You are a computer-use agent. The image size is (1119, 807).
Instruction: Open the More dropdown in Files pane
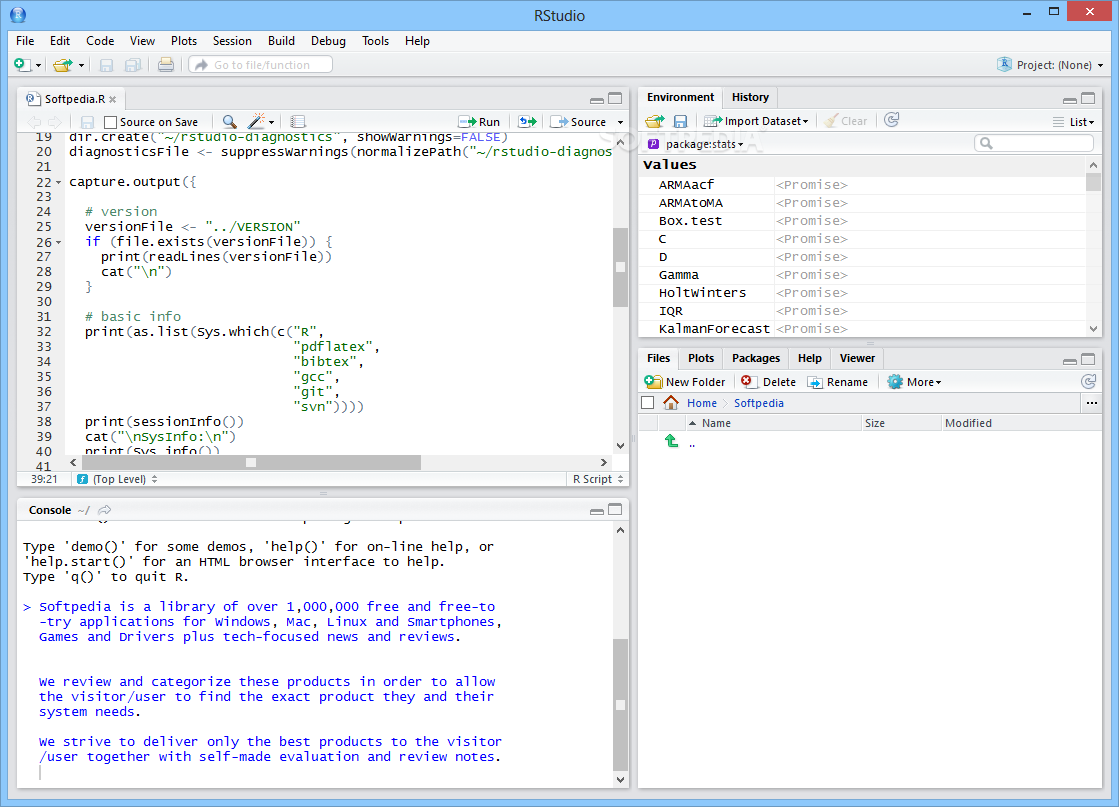[x=914, y=382]
